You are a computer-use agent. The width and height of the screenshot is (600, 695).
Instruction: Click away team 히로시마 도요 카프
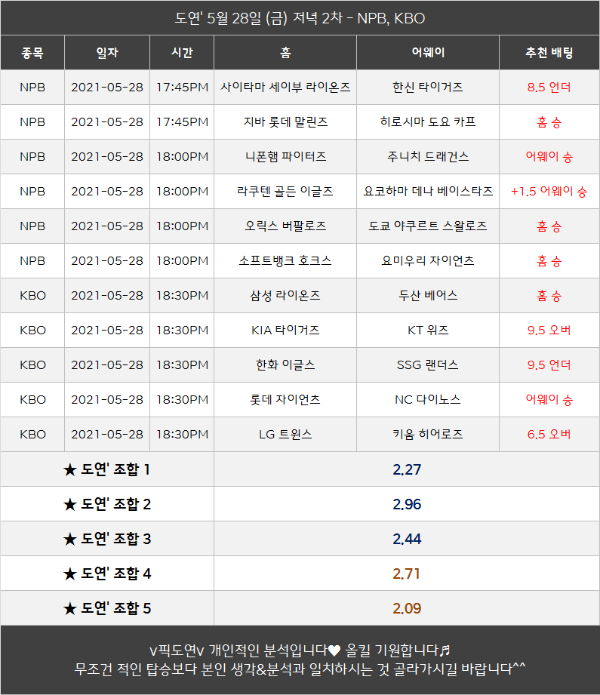point(428,122)
